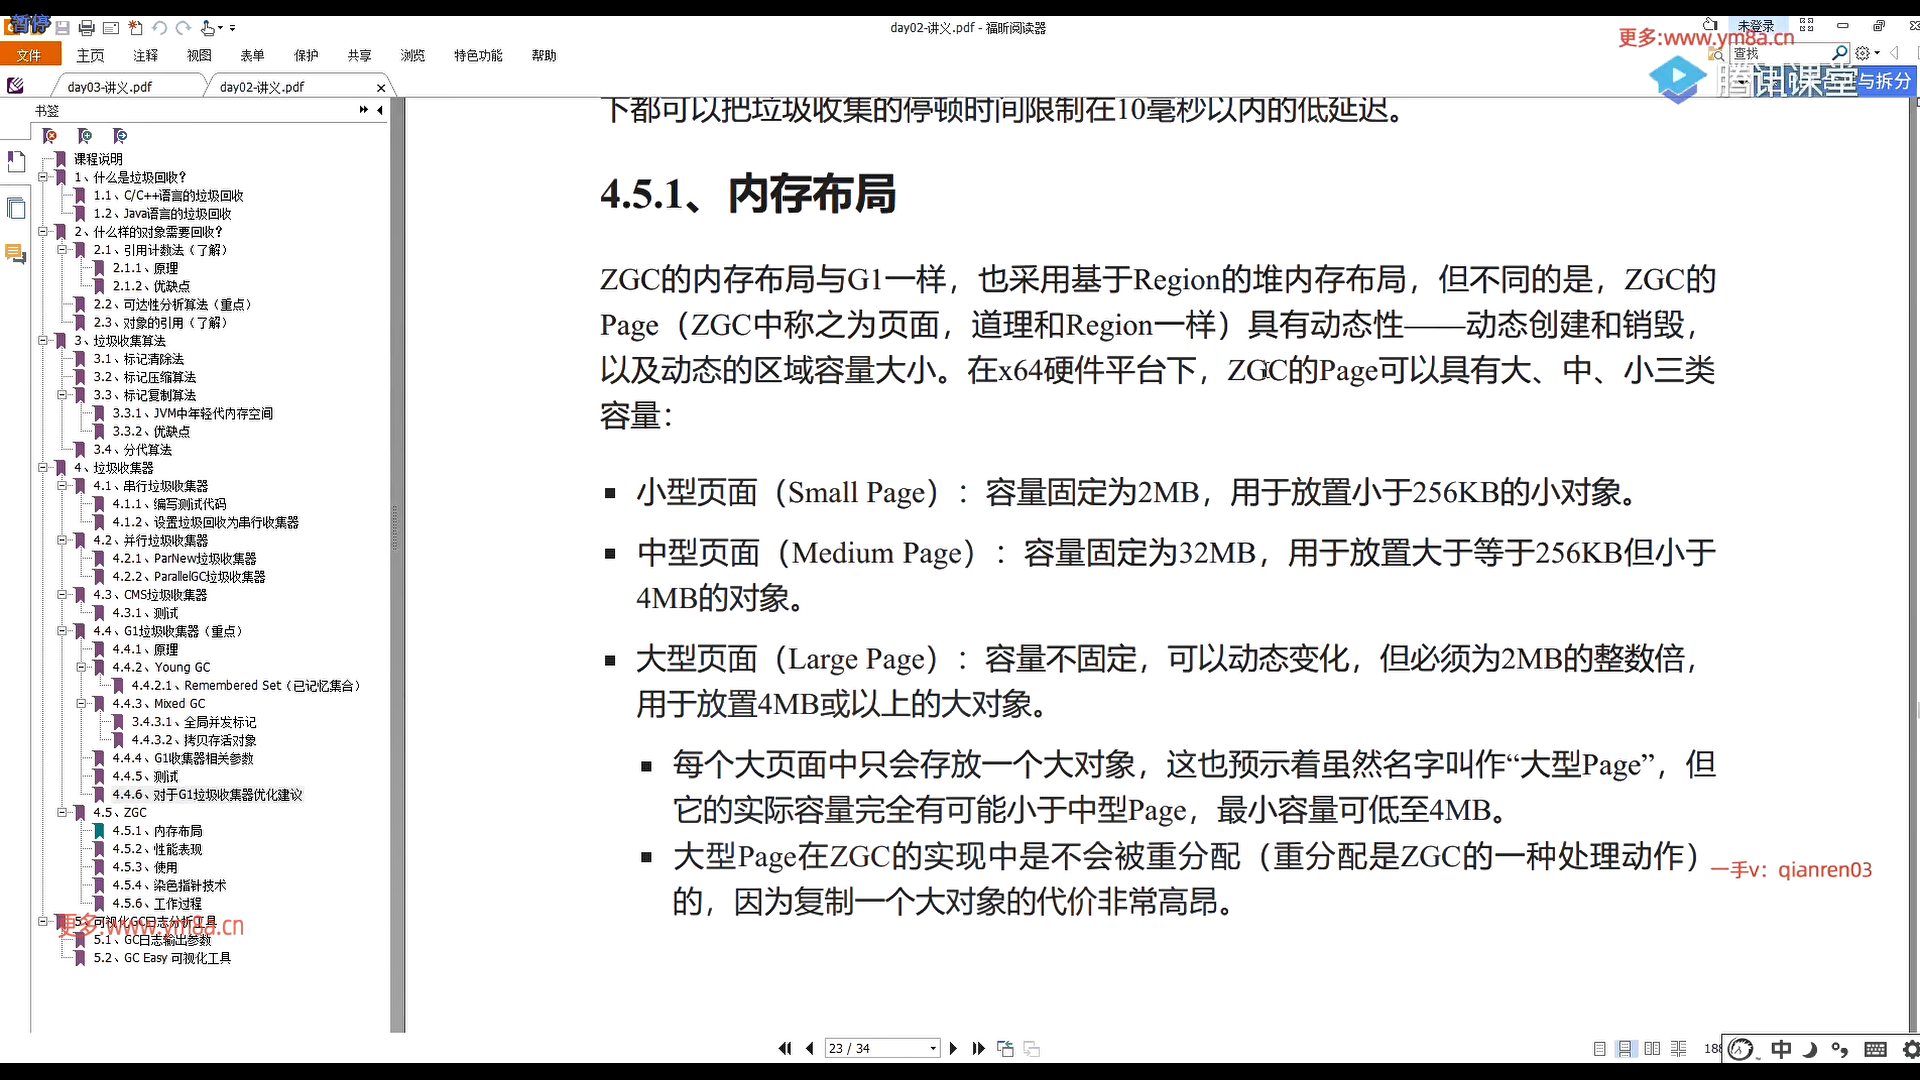Jump to first page button
This screenshot has height=1080, width=1920.
coord(785,1048)
